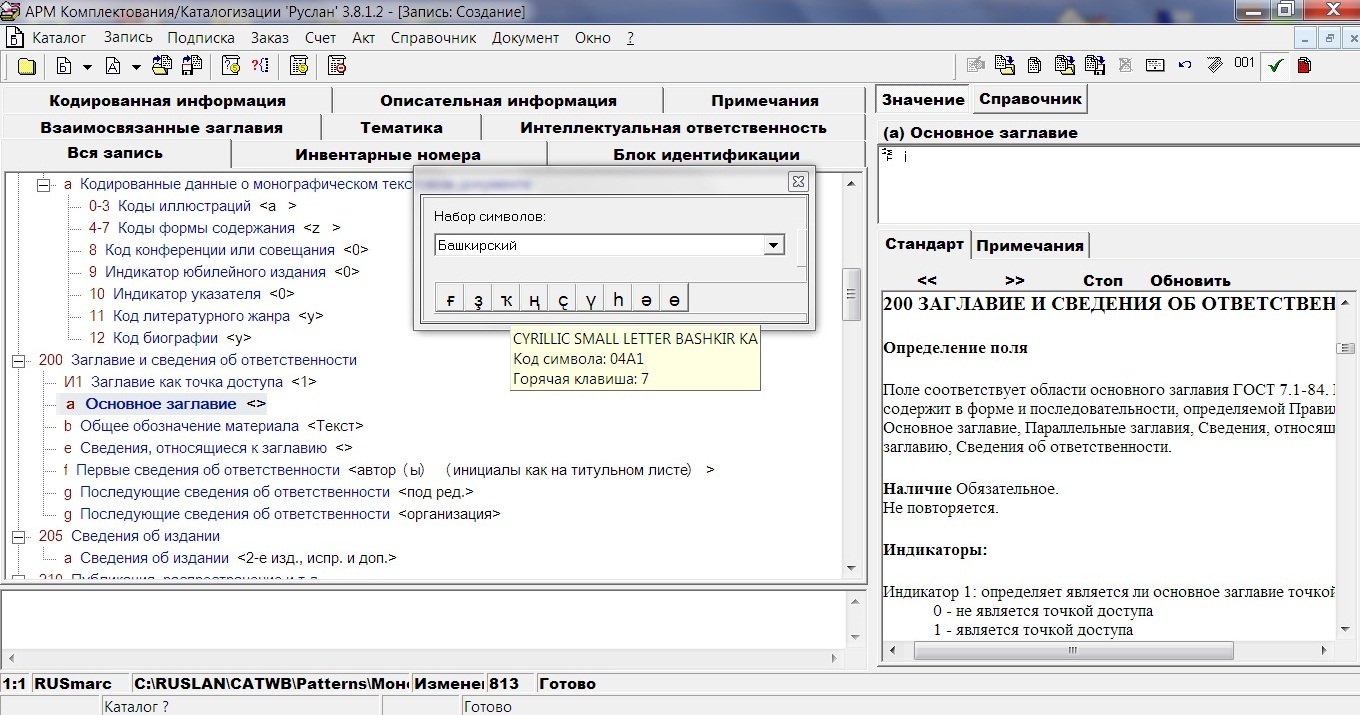Viewport: 1360px width, 715px height.
Task: Click the blue undo arrow icon
Action: pyautogui.click(x=1185, y=66)
